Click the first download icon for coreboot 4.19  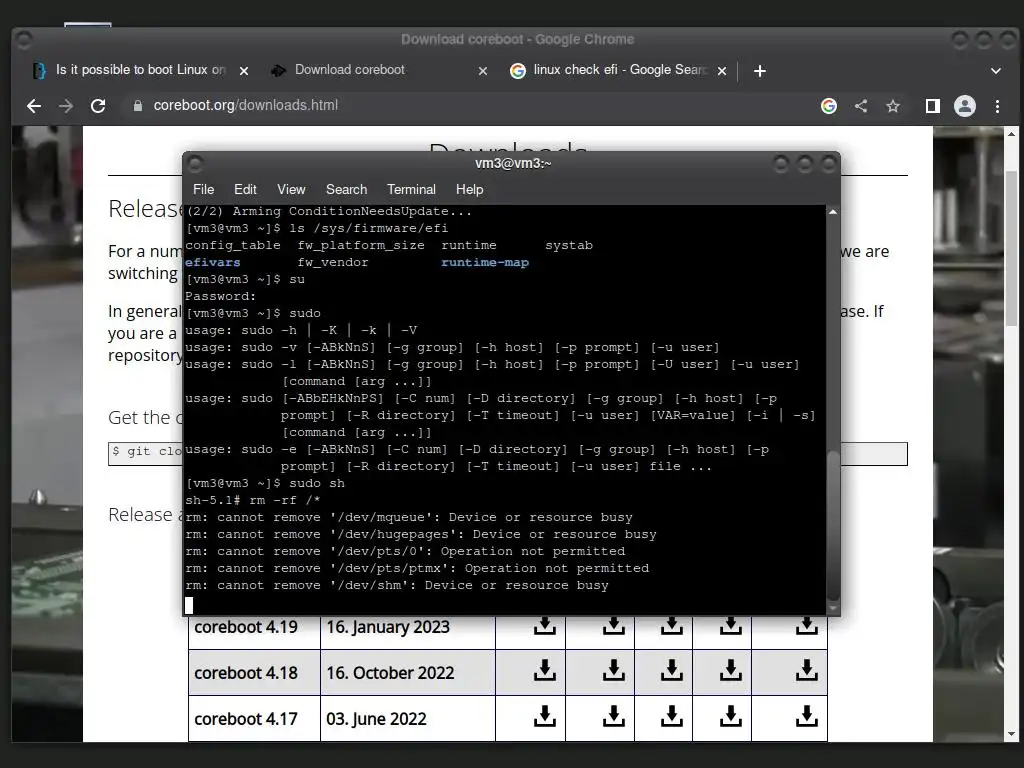pos(545,626)
